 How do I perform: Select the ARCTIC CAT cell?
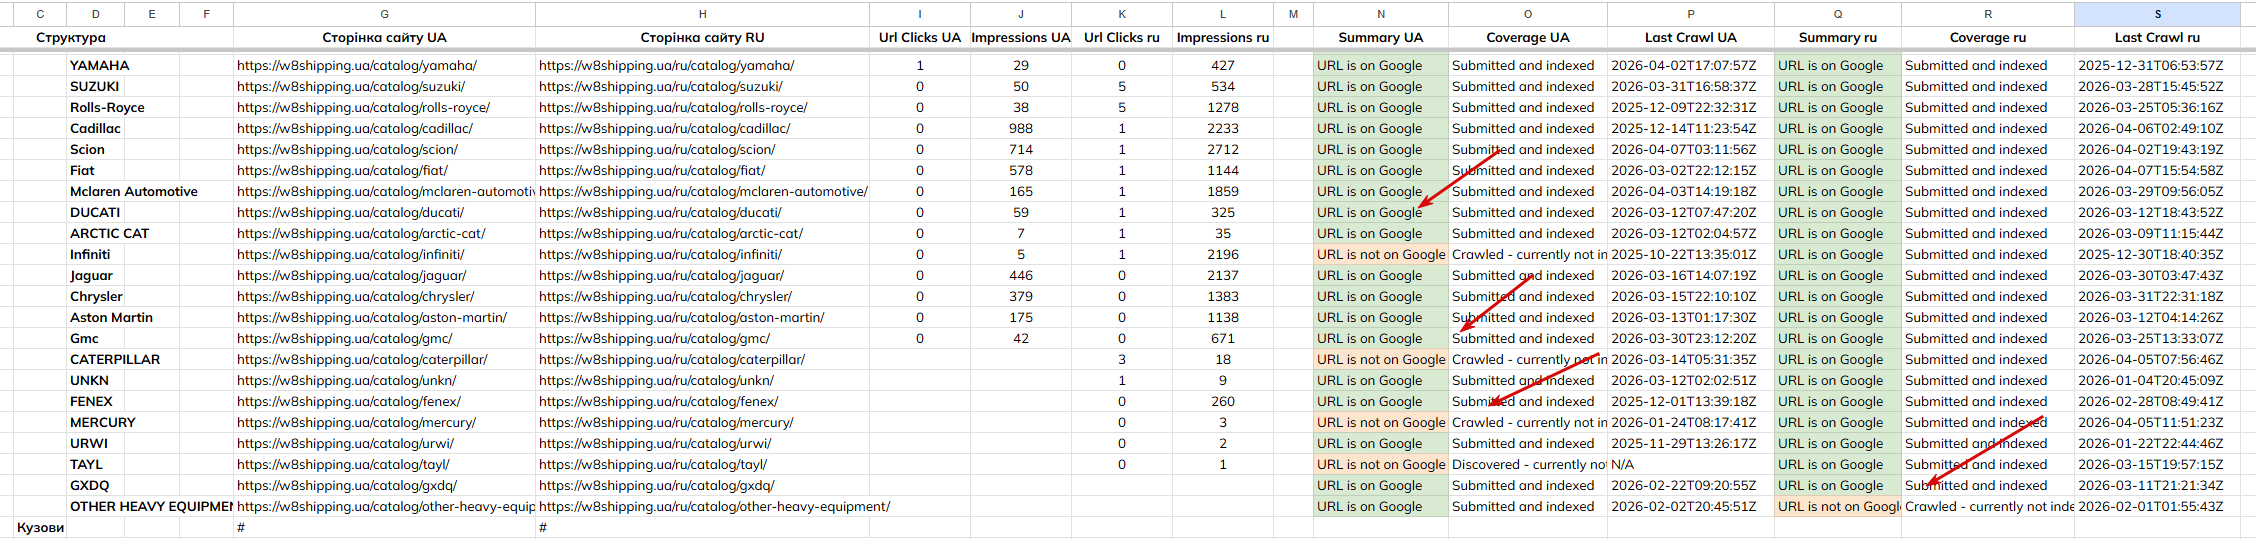(x=109, y=234)
